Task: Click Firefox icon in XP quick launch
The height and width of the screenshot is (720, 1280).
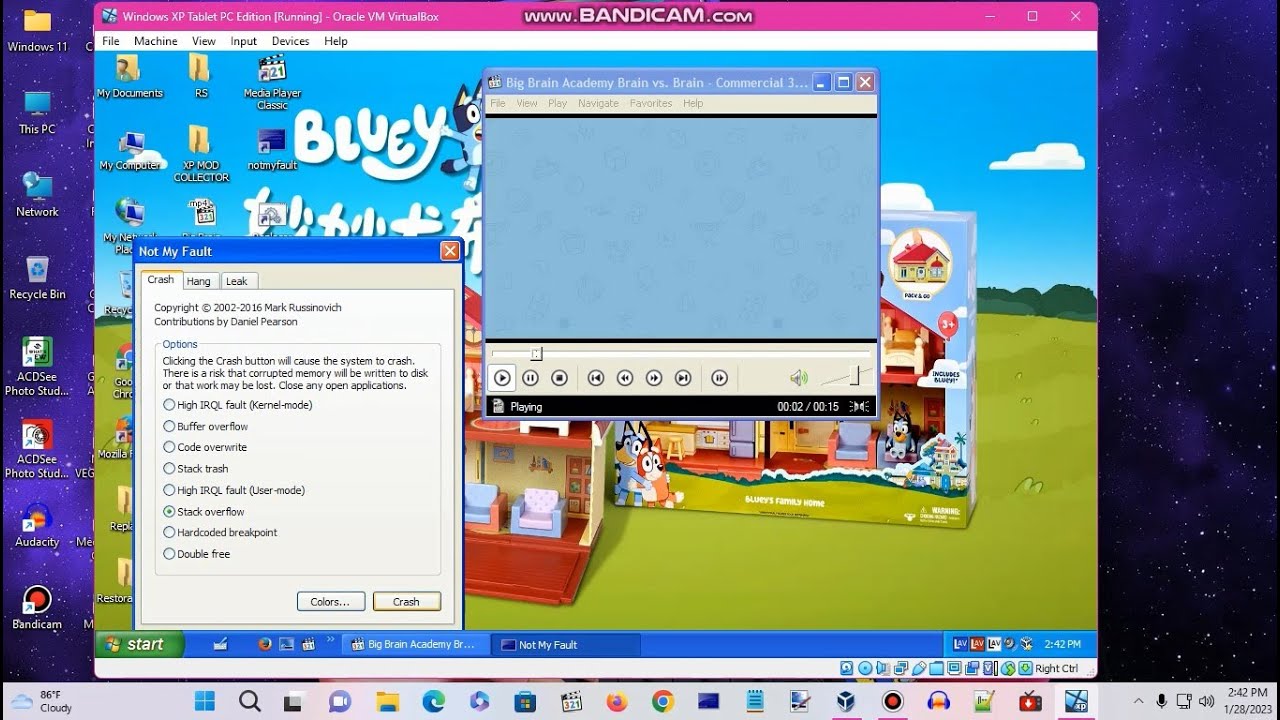Action: [265, 645]
